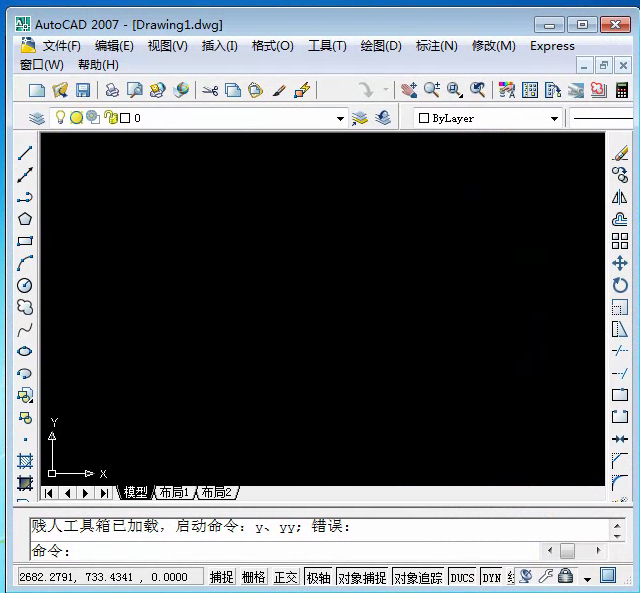Open the Layer Properties Manager
The height and width of the screenshot is (593, 640).
point(37,118)
